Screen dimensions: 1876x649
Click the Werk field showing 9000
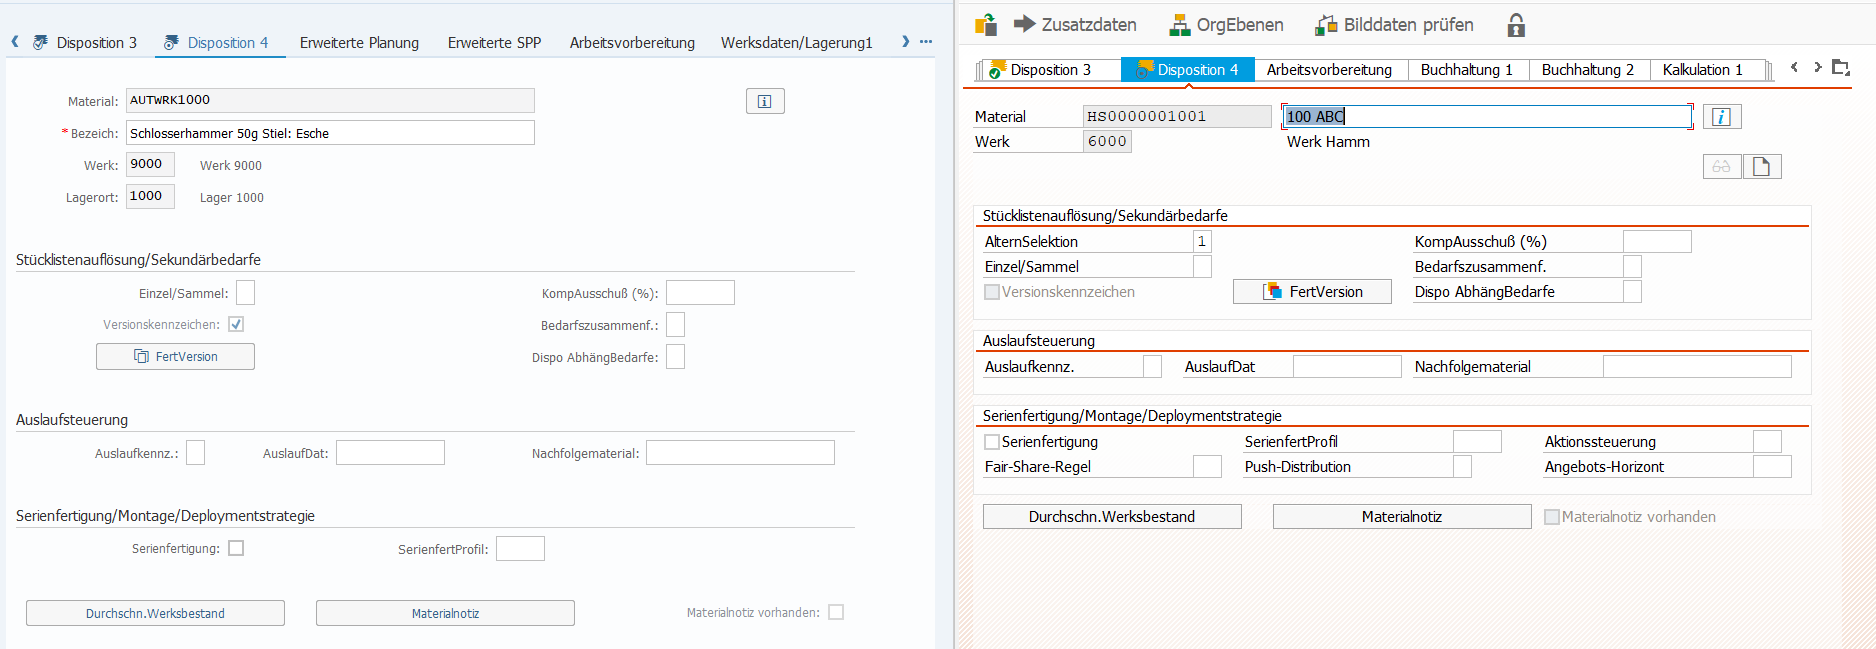(150, 165)
